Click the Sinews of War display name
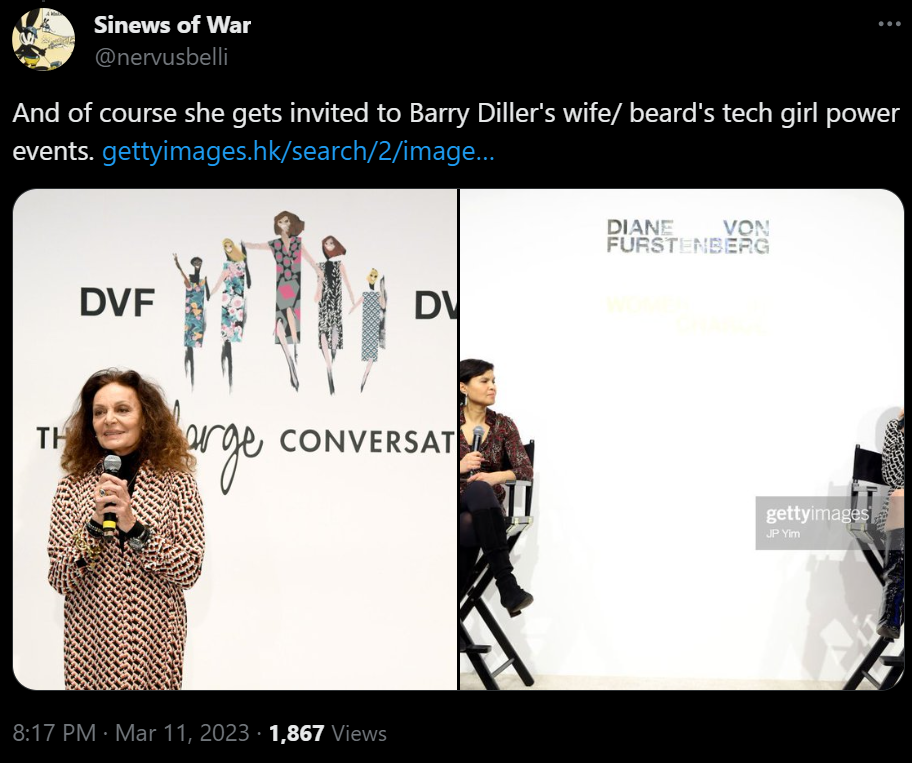The image size is (912, 763). (172, 25)
